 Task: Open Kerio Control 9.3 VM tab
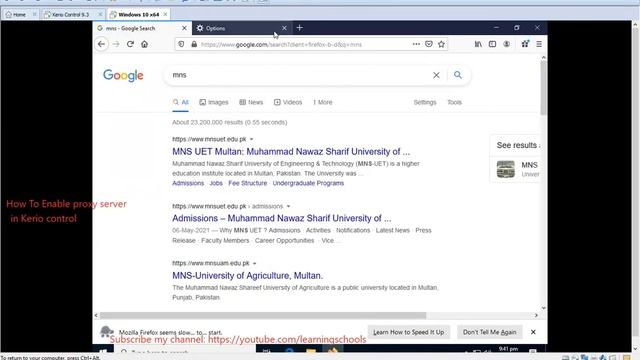tap(70, 14)
